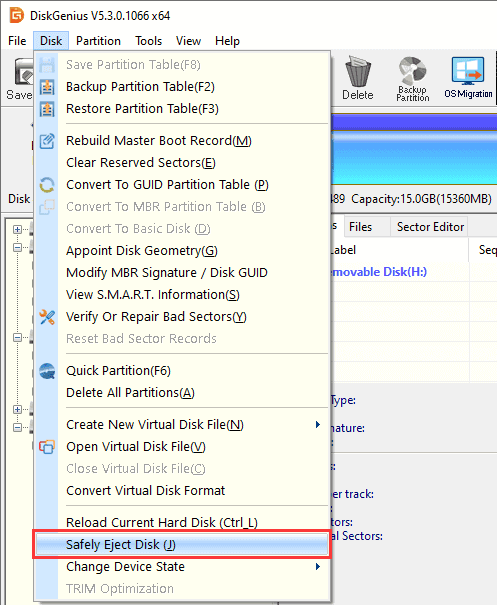Click the OS Migration toolbar icon
Image resolution: width=497 pixels, height=605 pixels.
point(468,71)
